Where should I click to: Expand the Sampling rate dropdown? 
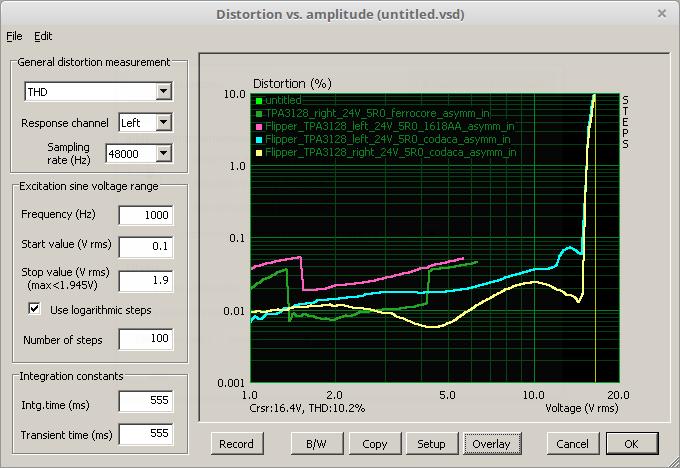[163, 153]
